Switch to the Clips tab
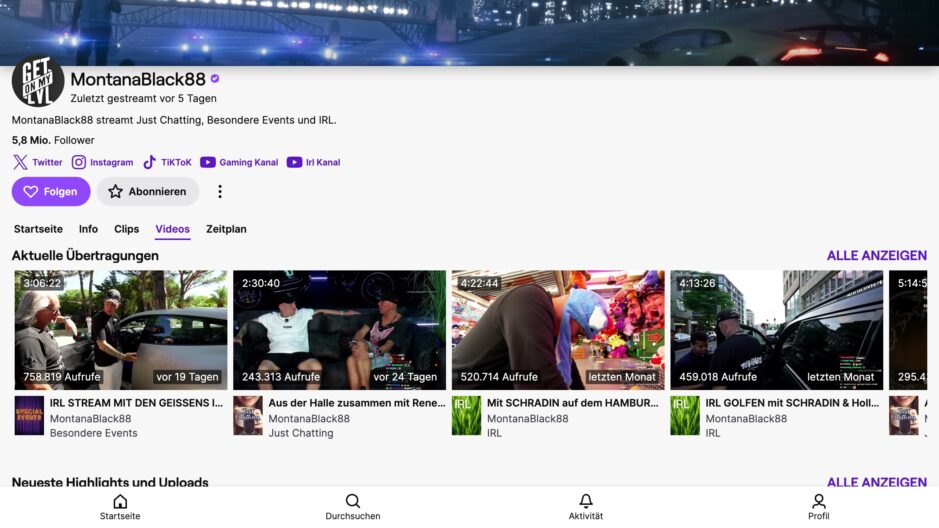The height and width of the screenshot is (528, 939). pyautogui.click(x=126, y=229)
